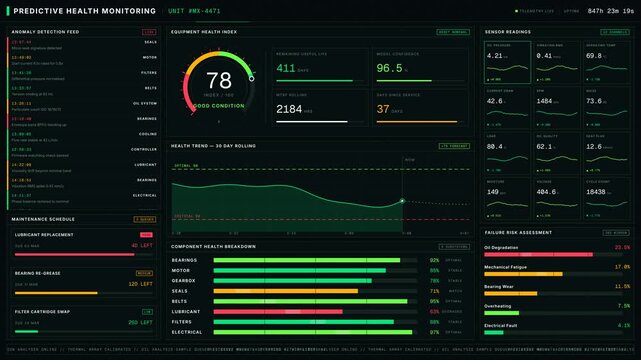
Task: Click the red LUBRICANT health bar in breakdown
Action: (x=278, y=312)
